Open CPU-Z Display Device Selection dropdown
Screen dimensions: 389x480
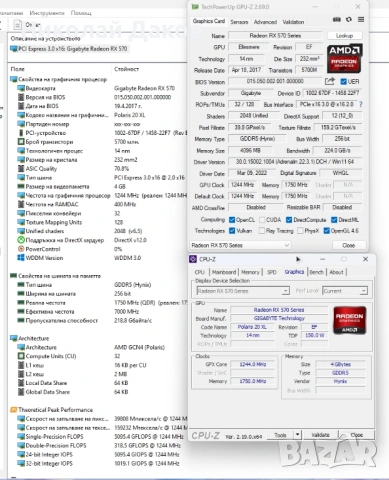coord(243,291)
